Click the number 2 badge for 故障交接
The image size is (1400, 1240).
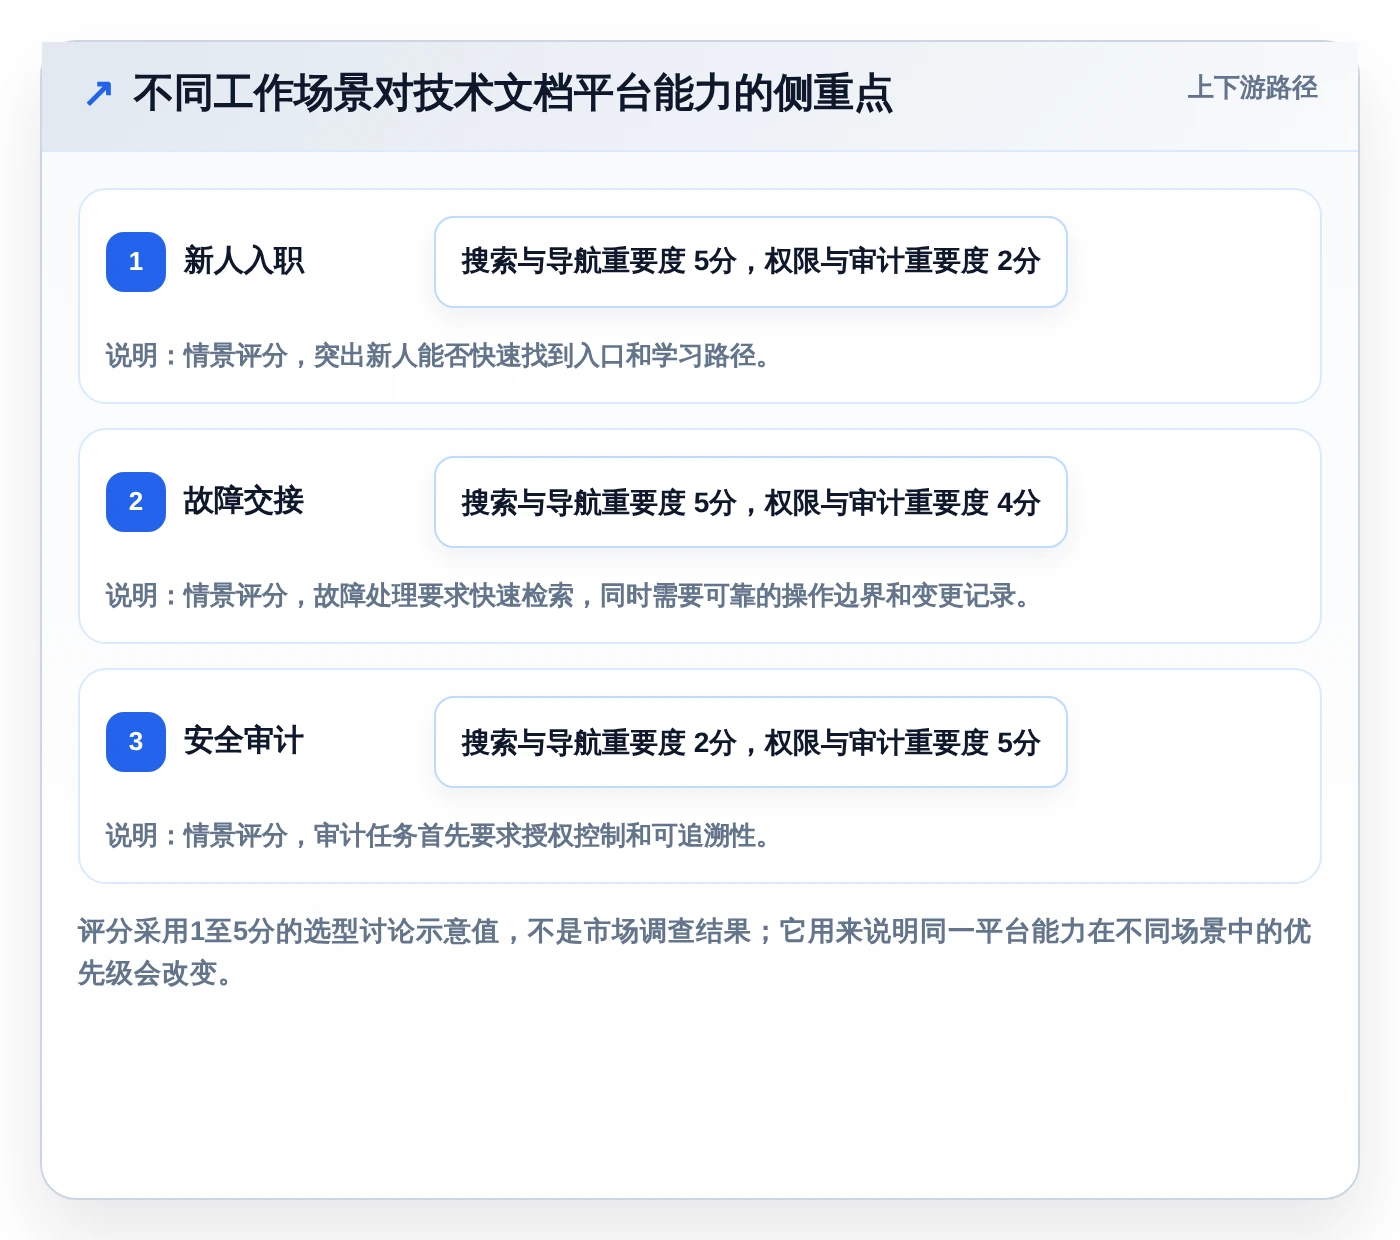[136, 502]
